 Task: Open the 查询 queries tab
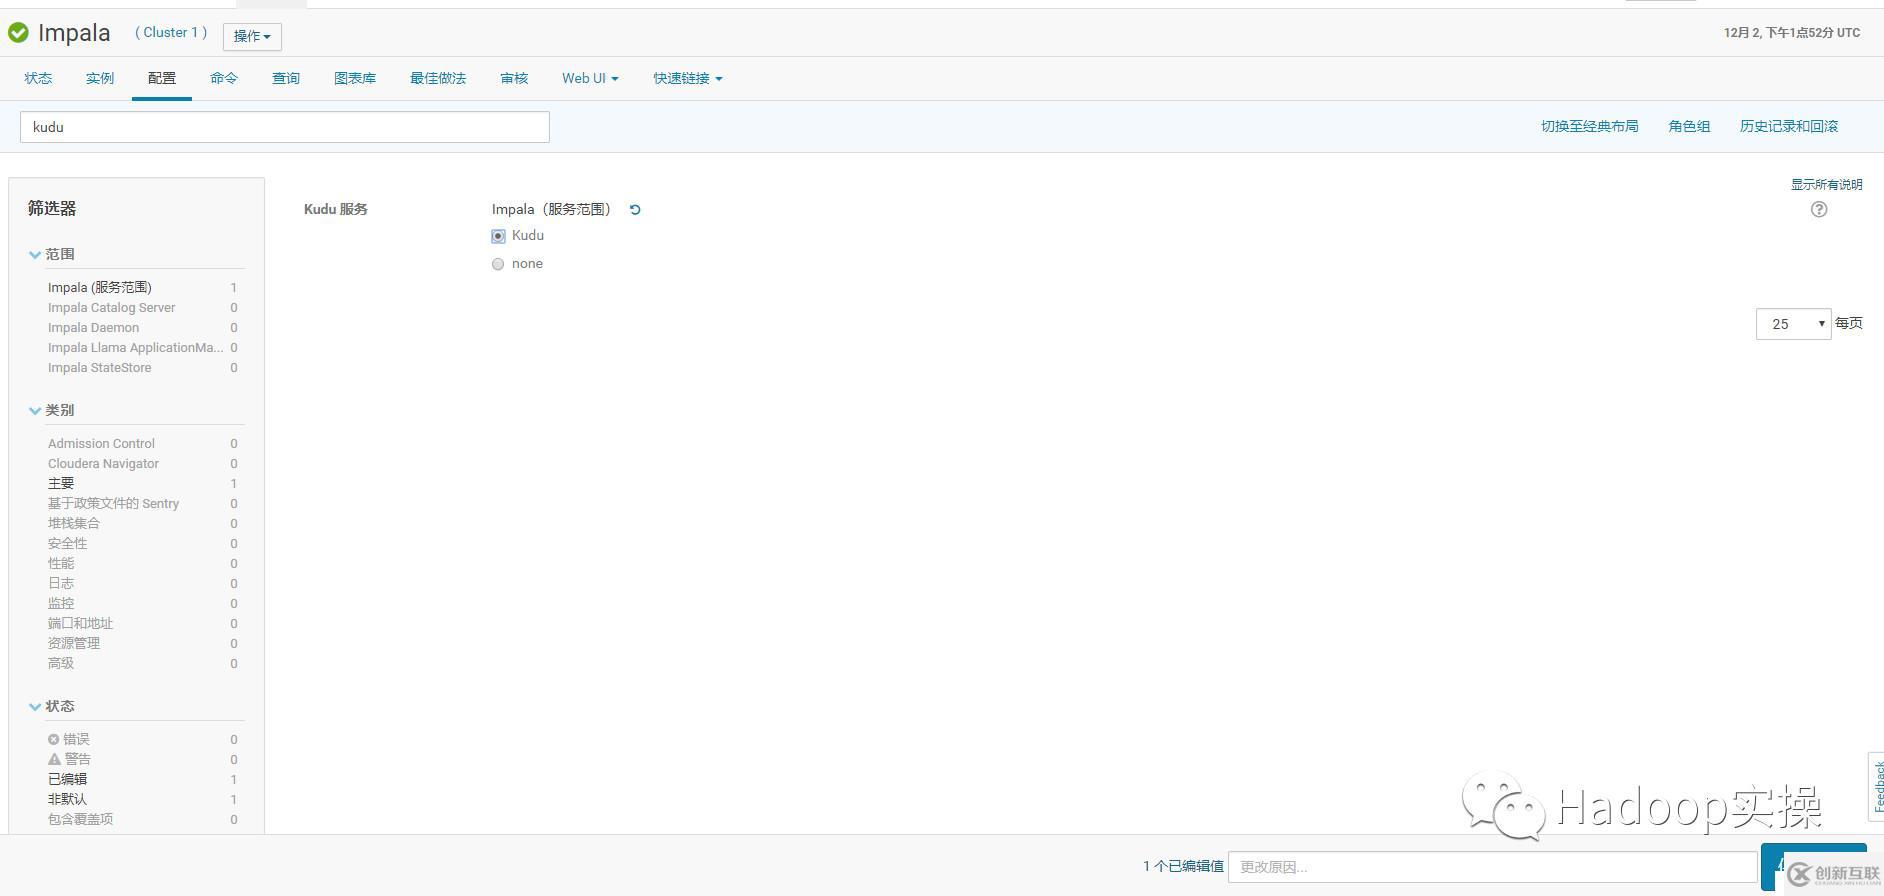coord(286,78)
